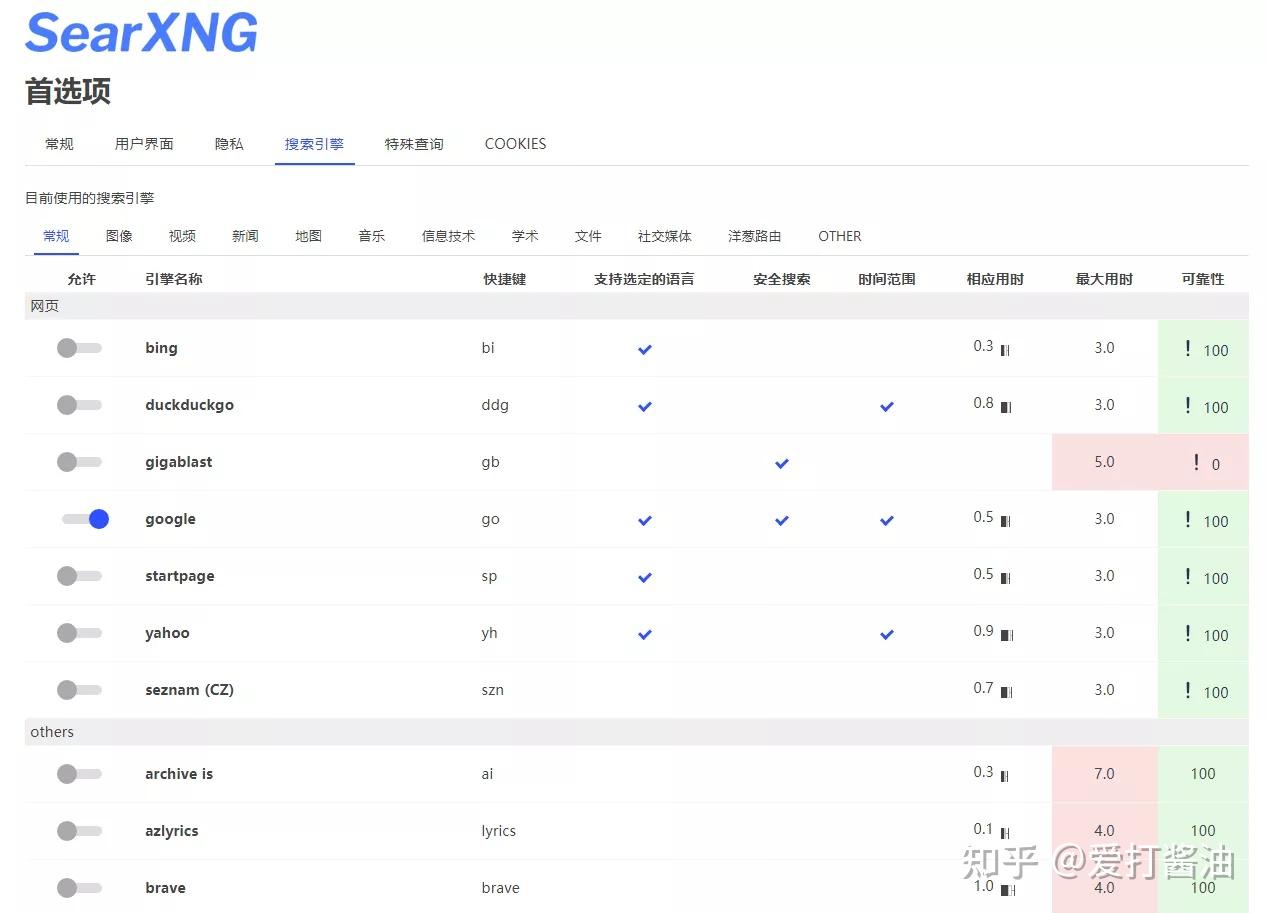The width and height of the screenshot is (1268, 913).
Task: Enable the duckduckgo engine toggle
Action: 79,405
